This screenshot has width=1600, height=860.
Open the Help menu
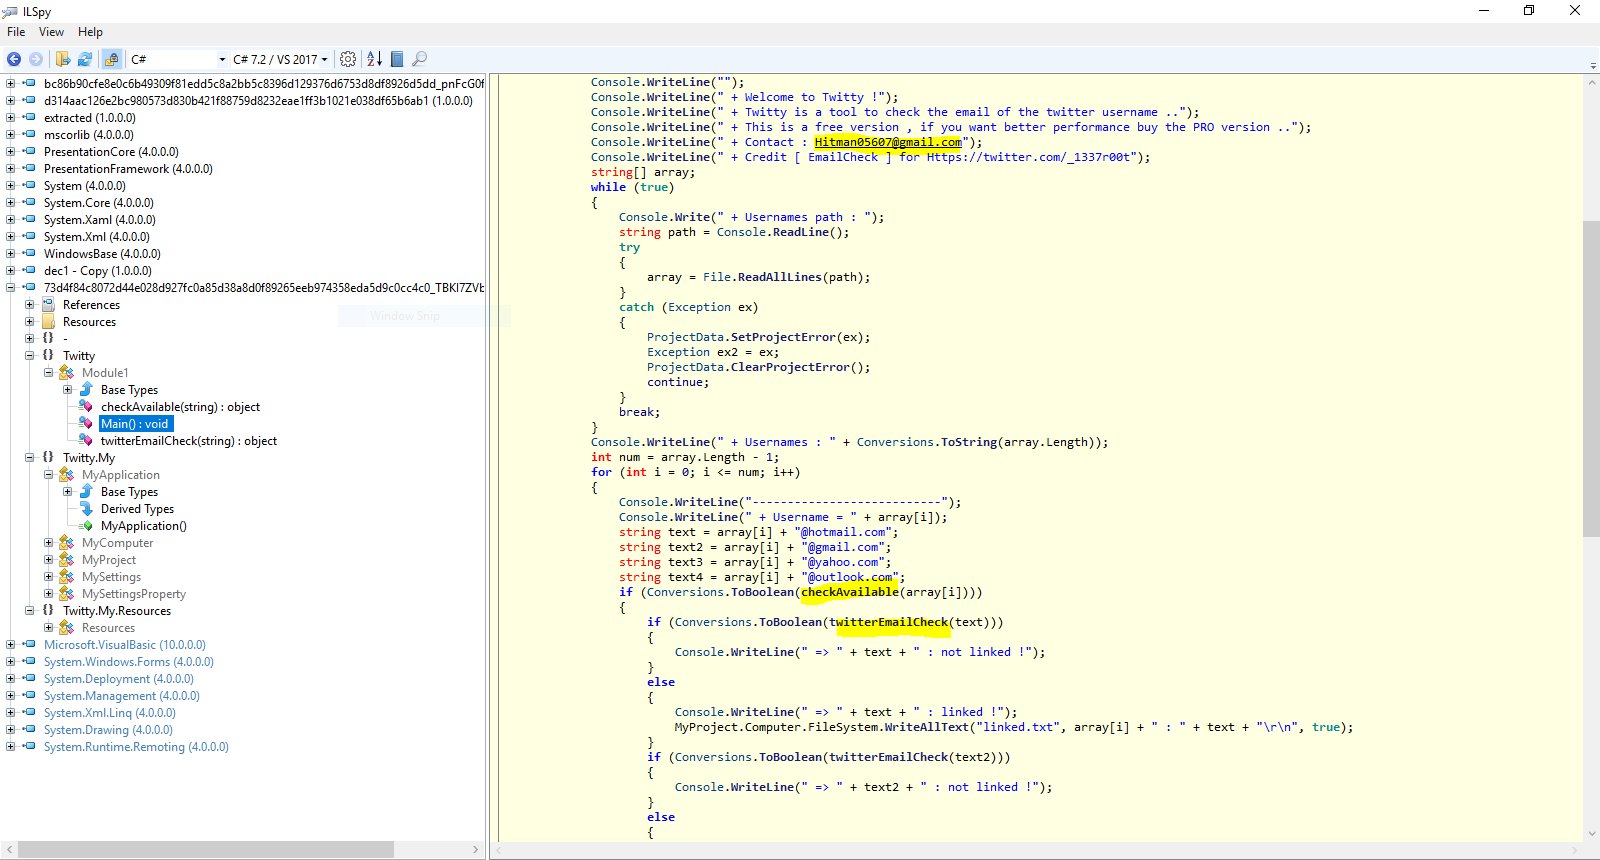[90, 32]
